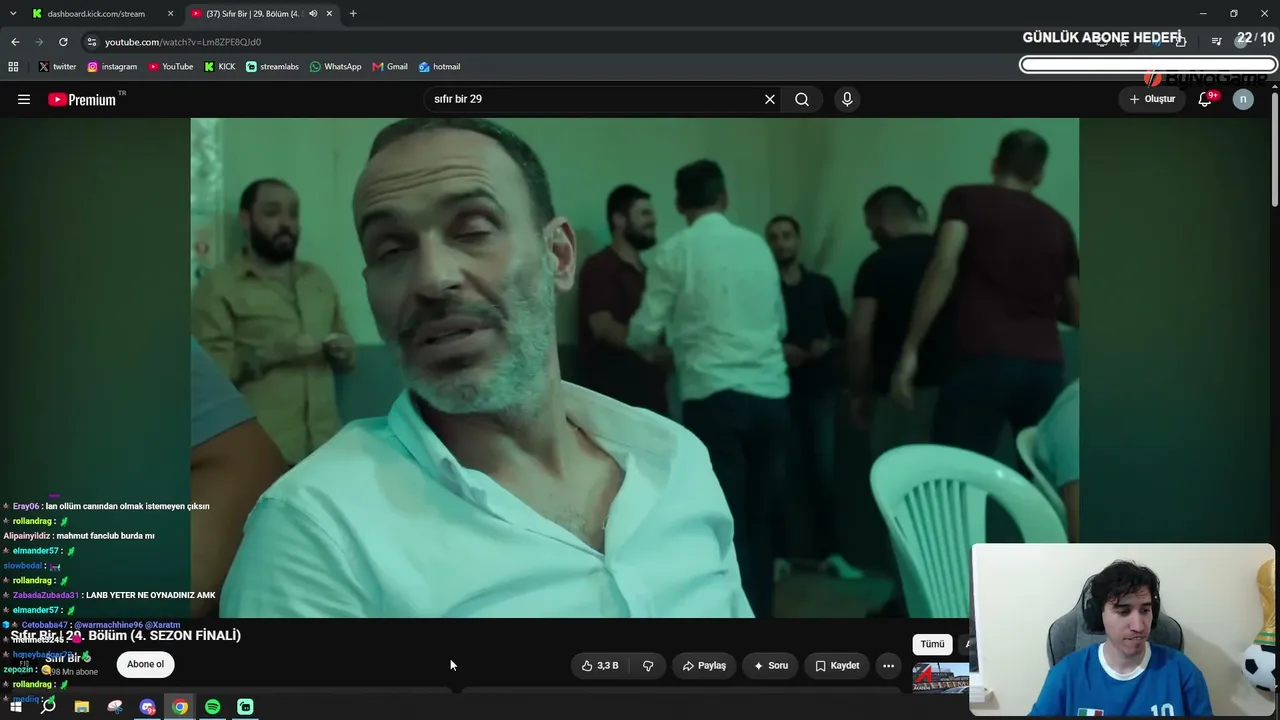This screenshot has height=720, width=1280.
Task: View site information icon in address bar
Action: [92, 42]
